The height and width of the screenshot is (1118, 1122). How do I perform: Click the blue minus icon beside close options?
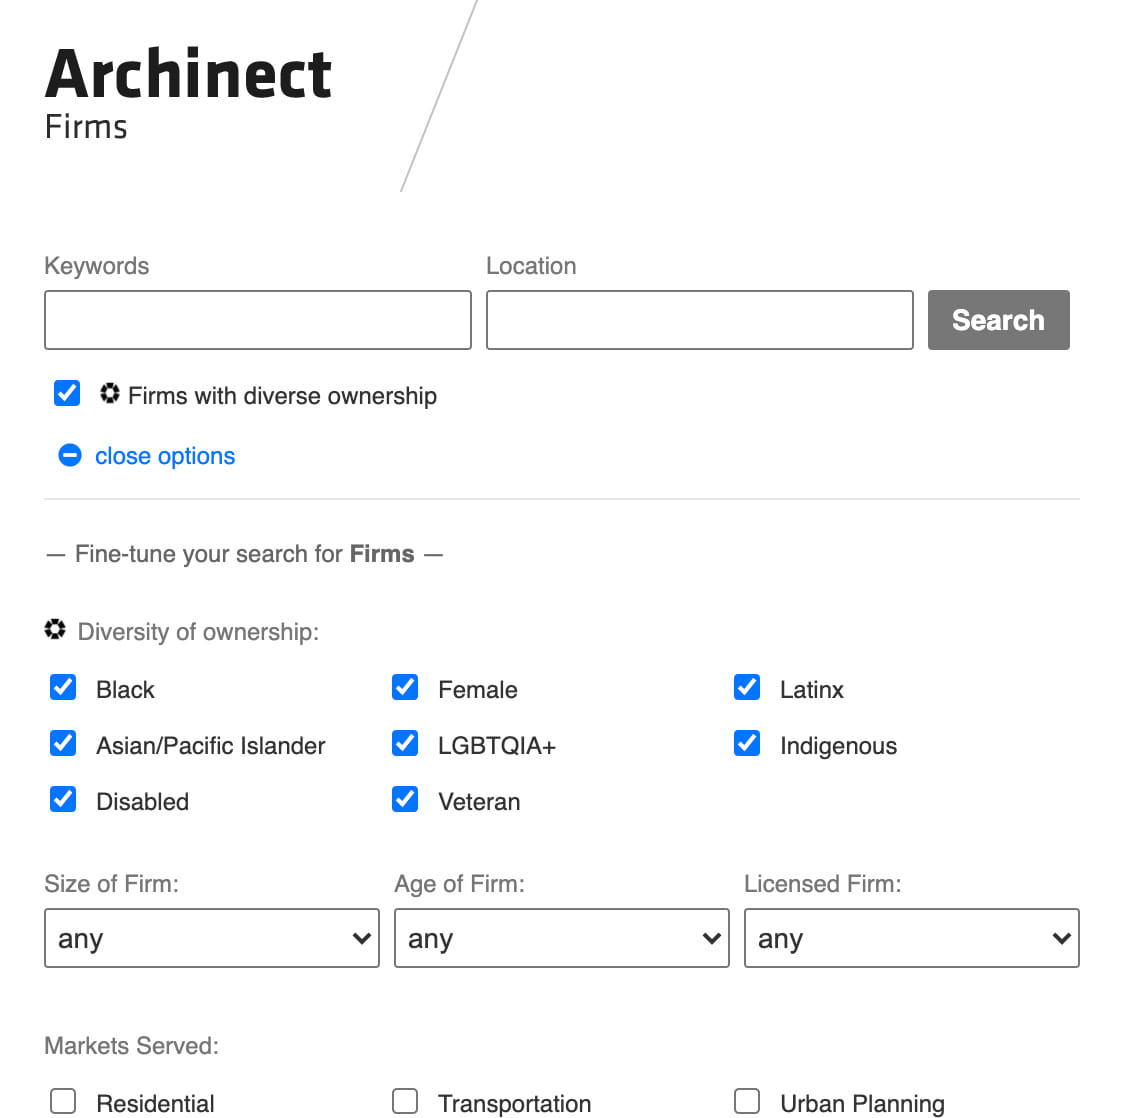(x=69, y=455)
